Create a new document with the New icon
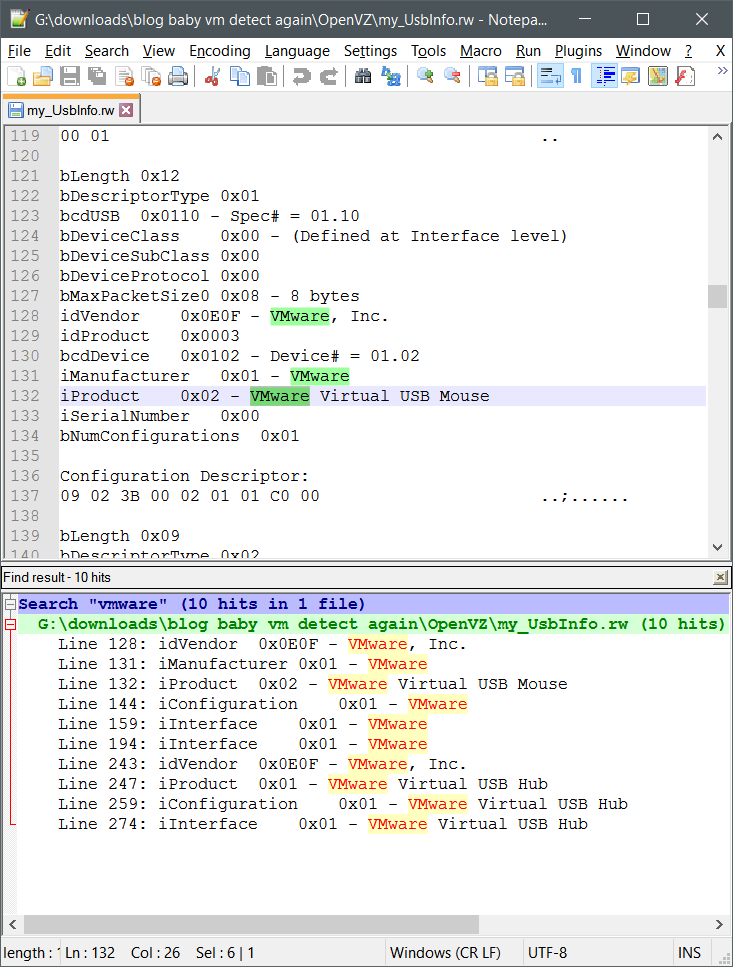This screenshot has height=967, width=733. (x=17, y=76)
